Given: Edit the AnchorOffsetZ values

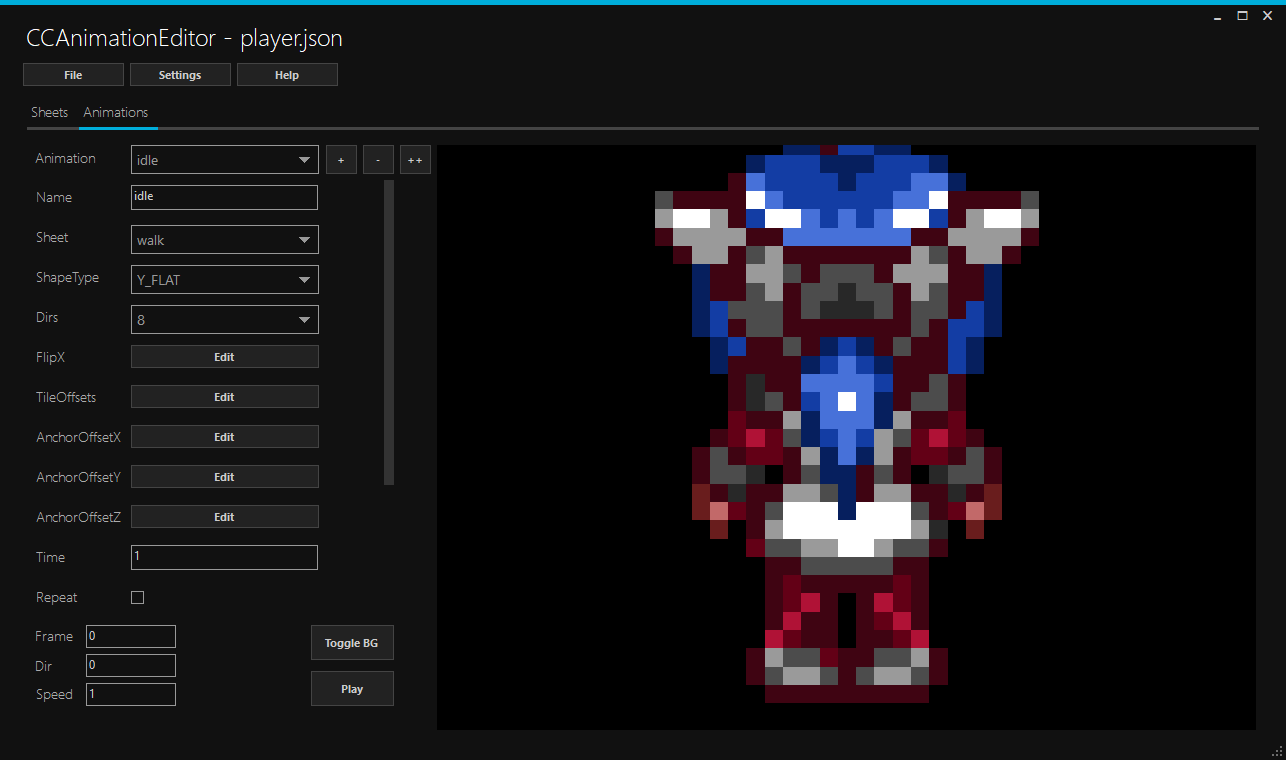Looking at the screenshot, I should [225, 517].
